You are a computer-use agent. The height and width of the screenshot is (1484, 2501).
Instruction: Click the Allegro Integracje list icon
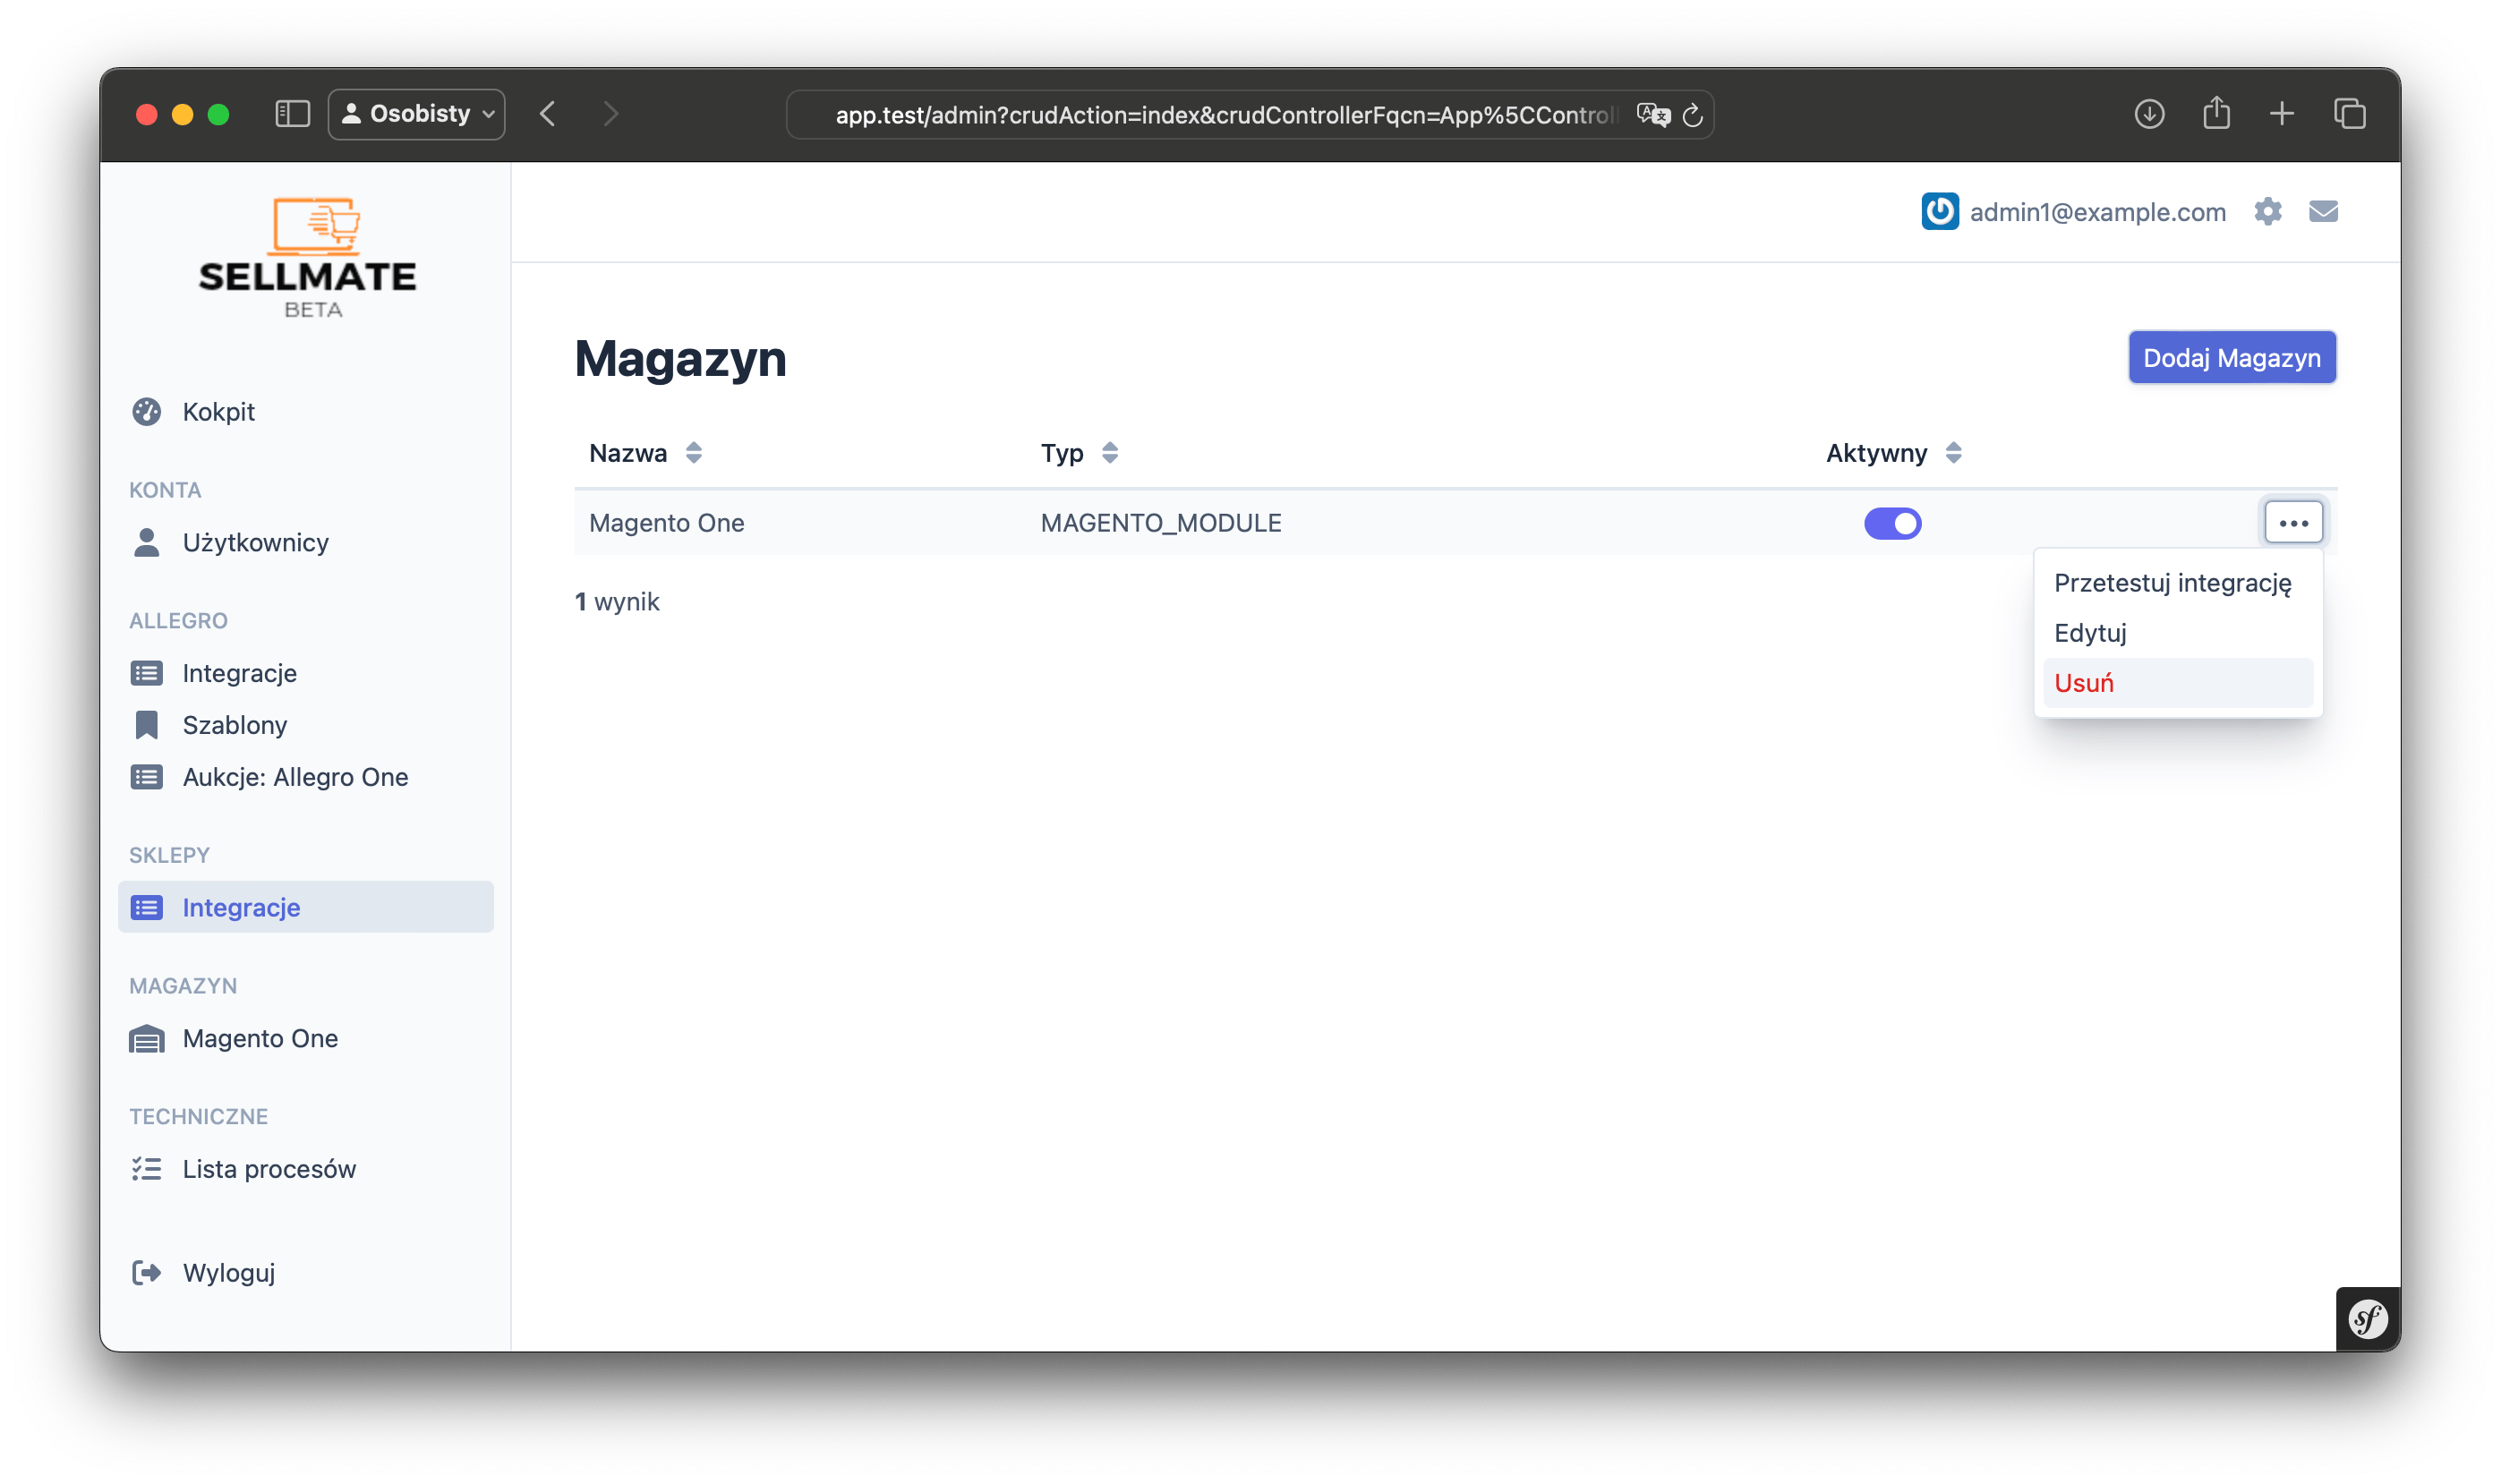tap(147, 673)
